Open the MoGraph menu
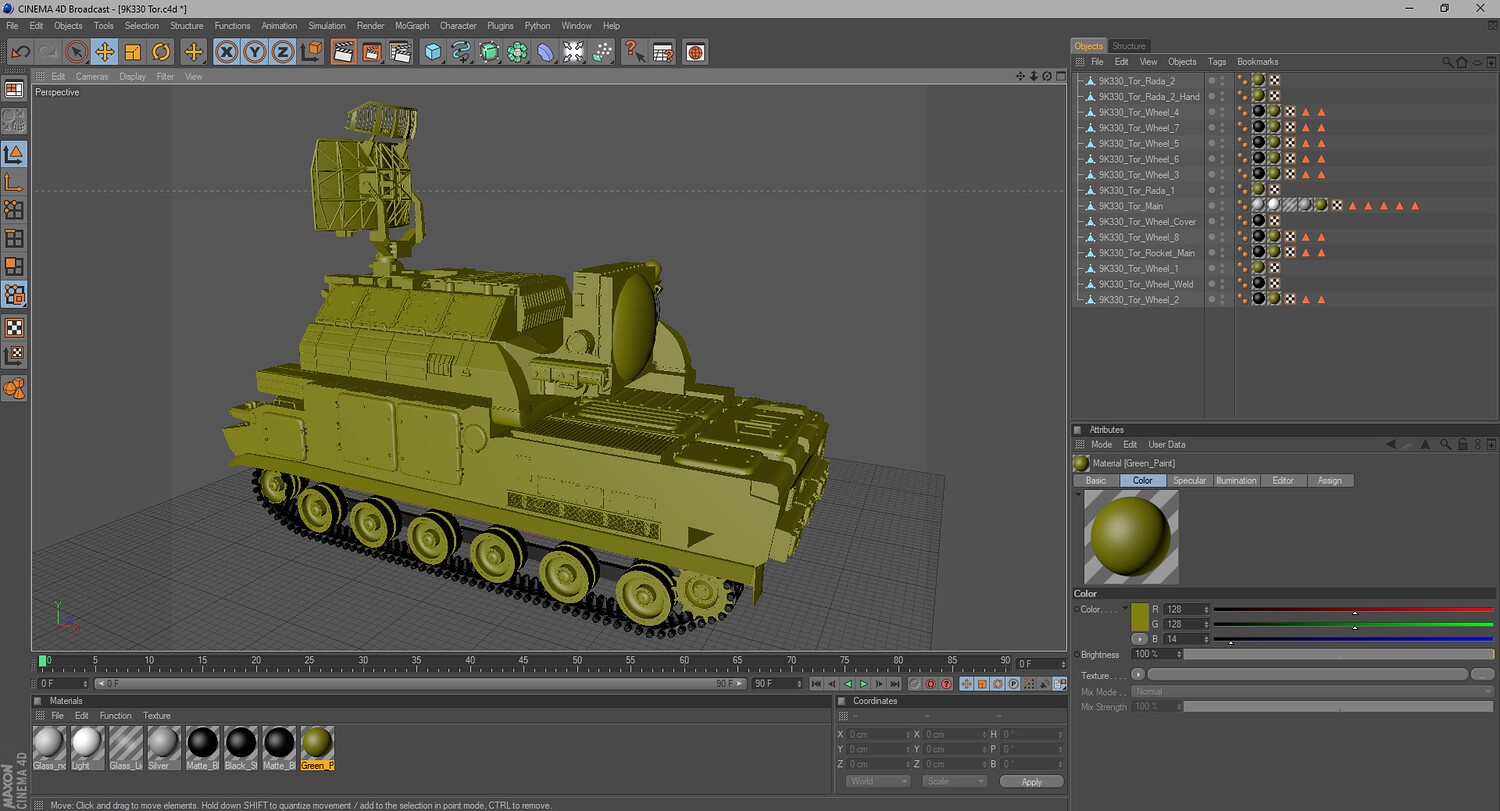Image resolution: width=1500 pixels, height=811 pixels. 412,26
